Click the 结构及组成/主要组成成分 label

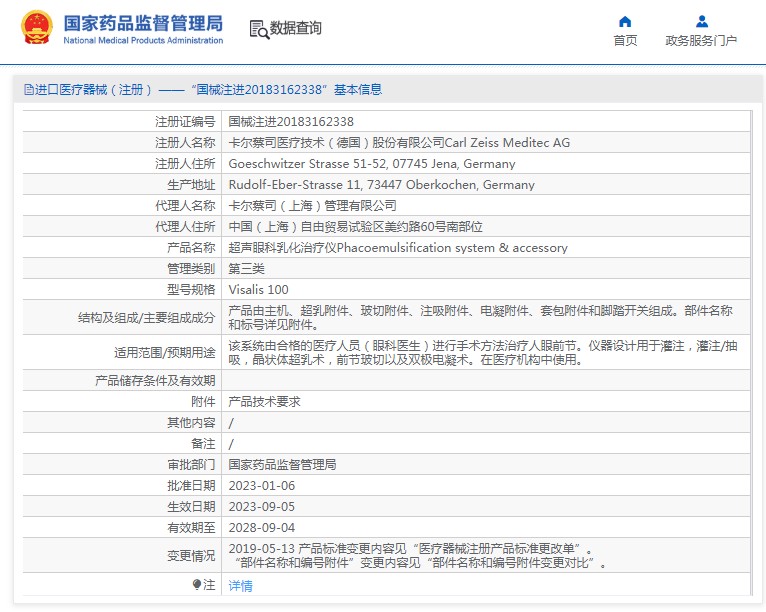click(x=147, y=317)
